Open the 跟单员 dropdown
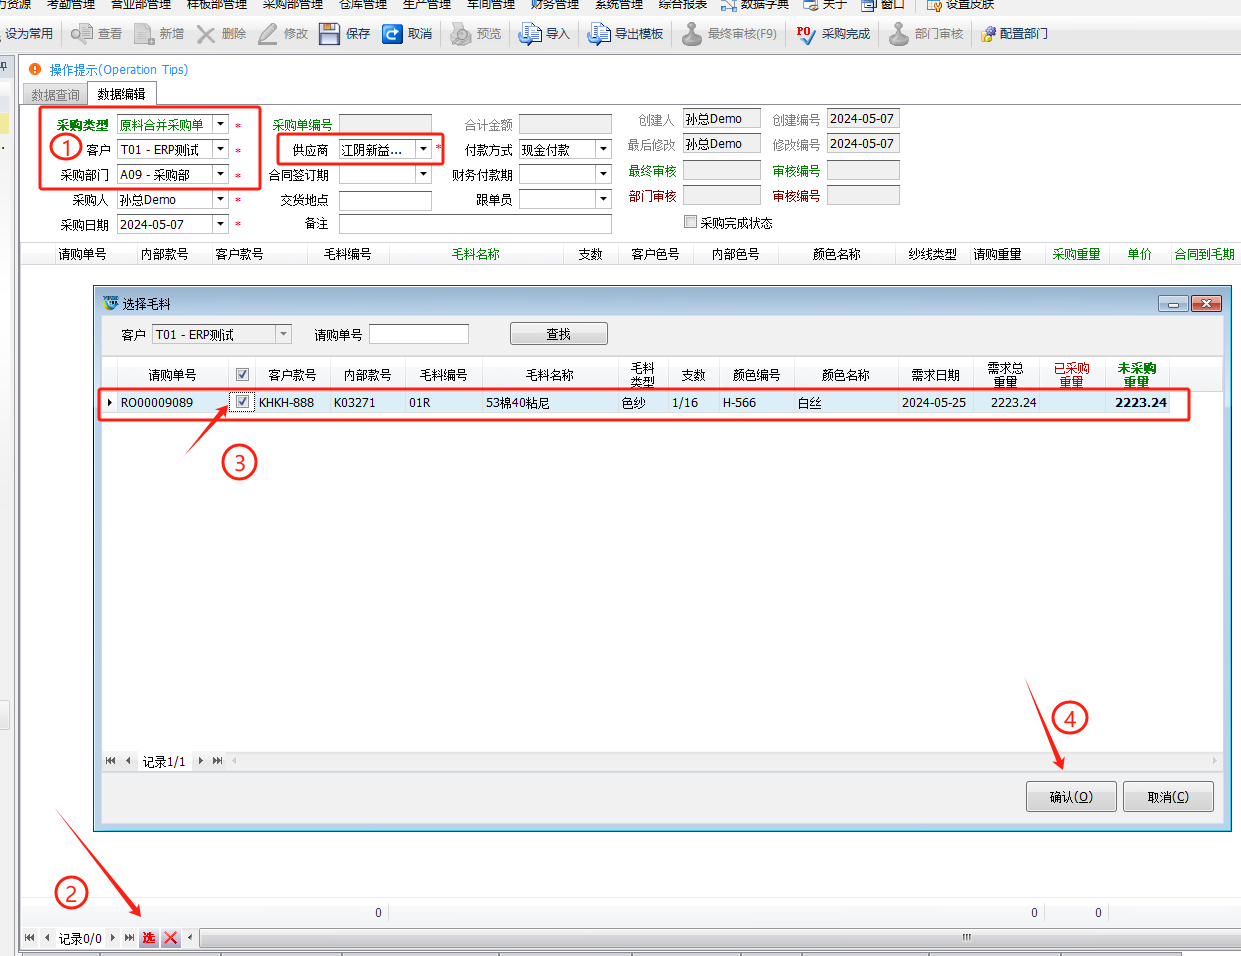 [x=603, y=200]
